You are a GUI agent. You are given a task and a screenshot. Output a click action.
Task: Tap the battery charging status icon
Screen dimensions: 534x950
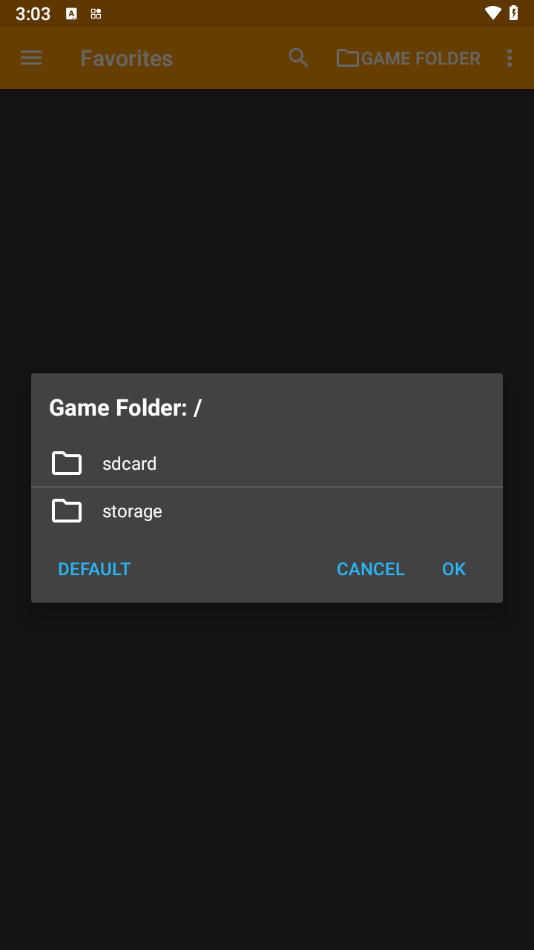coord(514,13)
